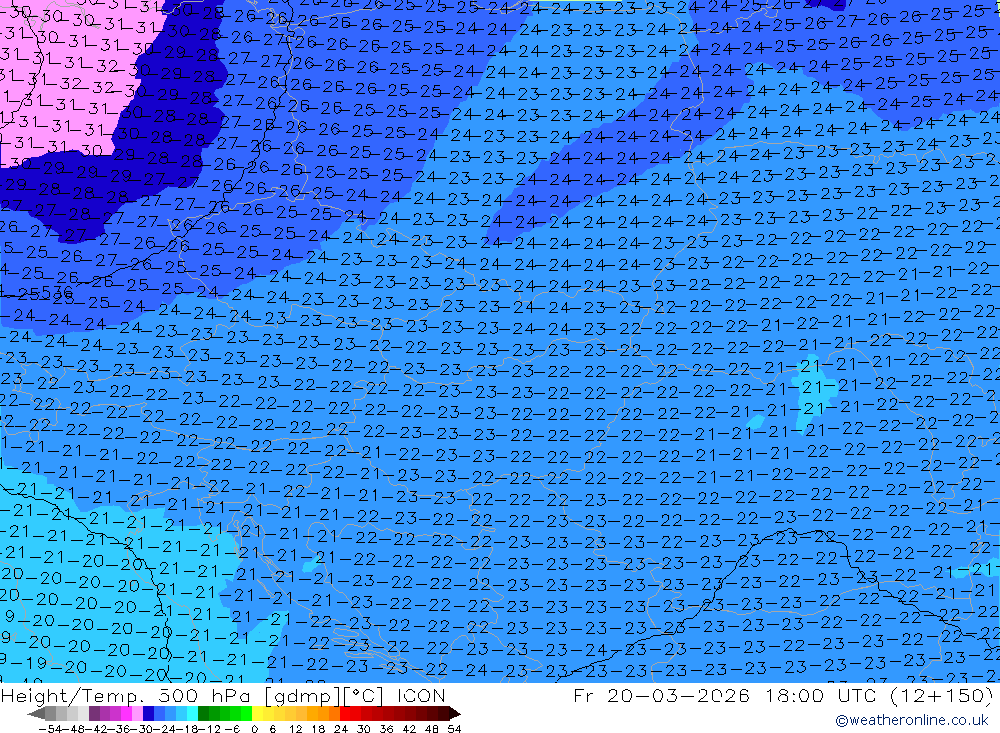Click the dark maroon right arrow end of legend

[x=454, y=714]
